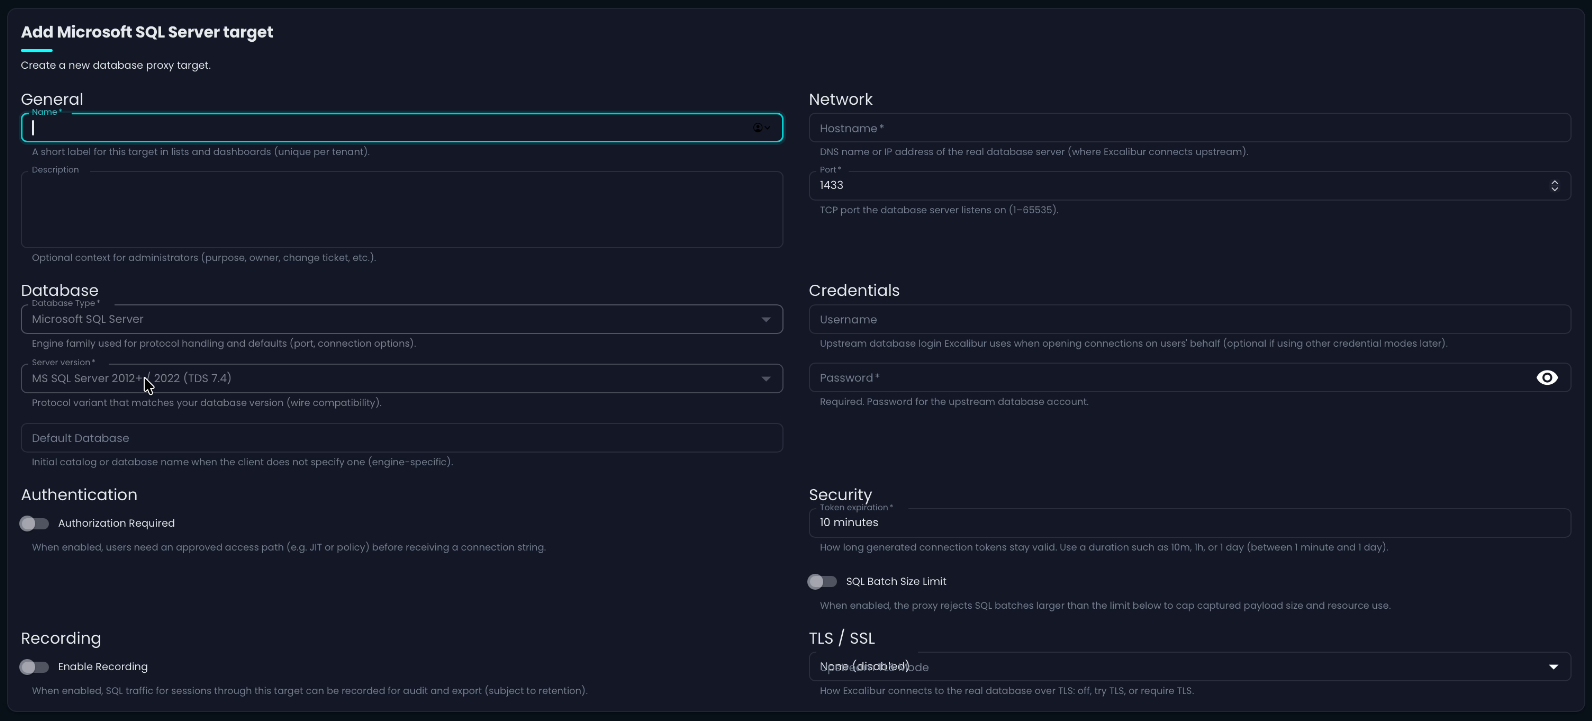Click the Username input field
Viewport: 1592px width, 721px height.
pyautogui.click(x=1190, y=319)
